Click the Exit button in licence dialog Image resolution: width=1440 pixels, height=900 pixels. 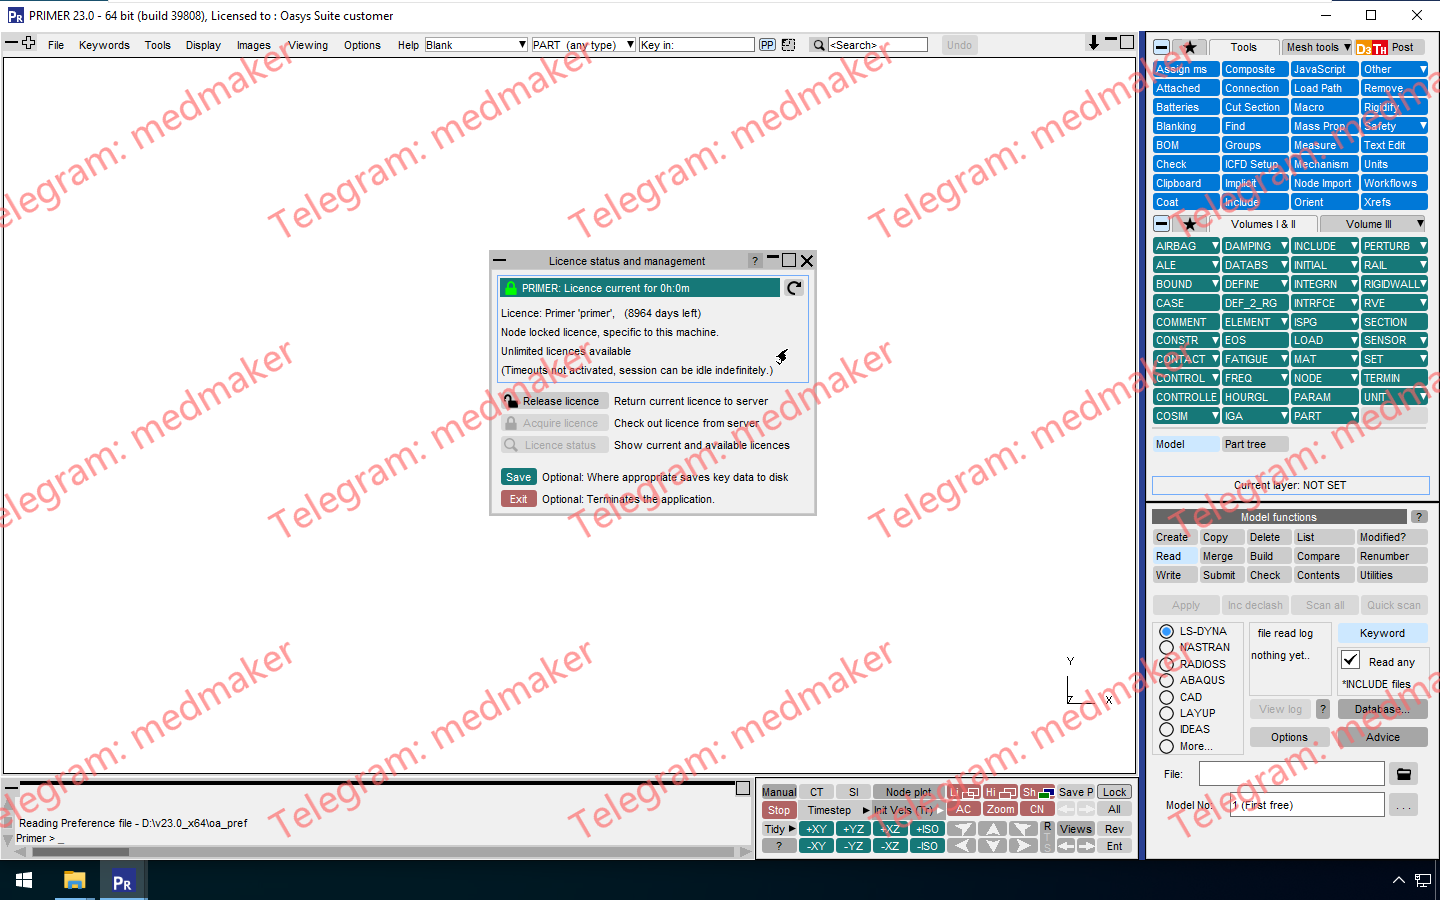click(x=518, y=499)
